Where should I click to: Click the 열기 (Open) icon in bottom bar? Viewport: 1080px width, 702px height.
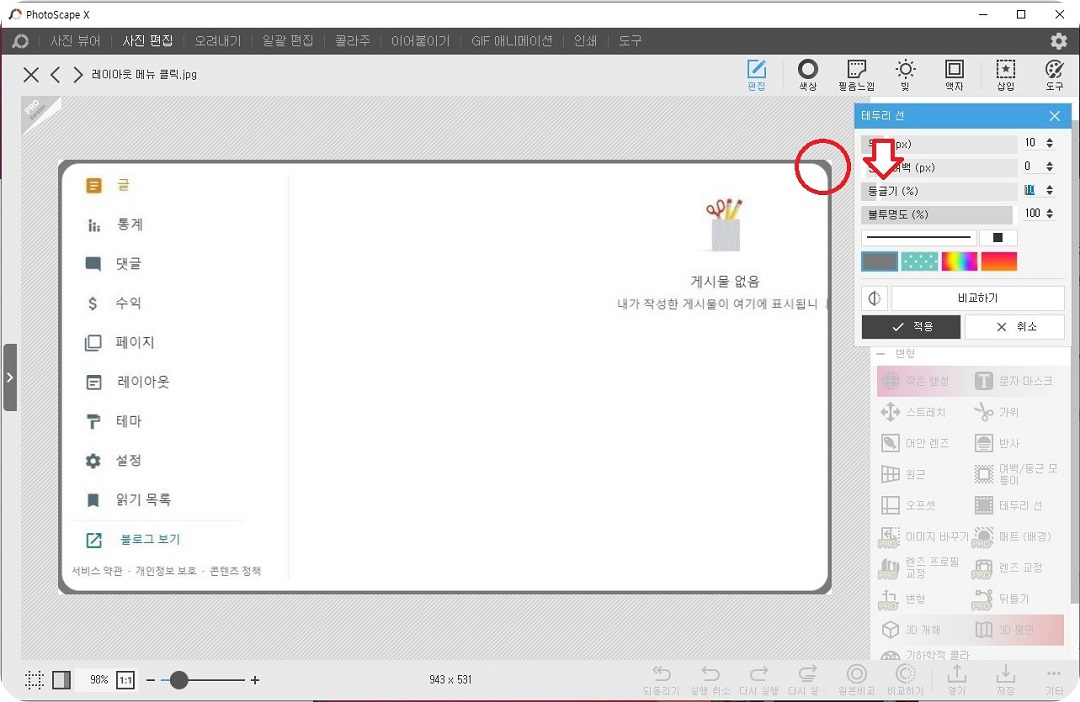click(x=957, y=680)
